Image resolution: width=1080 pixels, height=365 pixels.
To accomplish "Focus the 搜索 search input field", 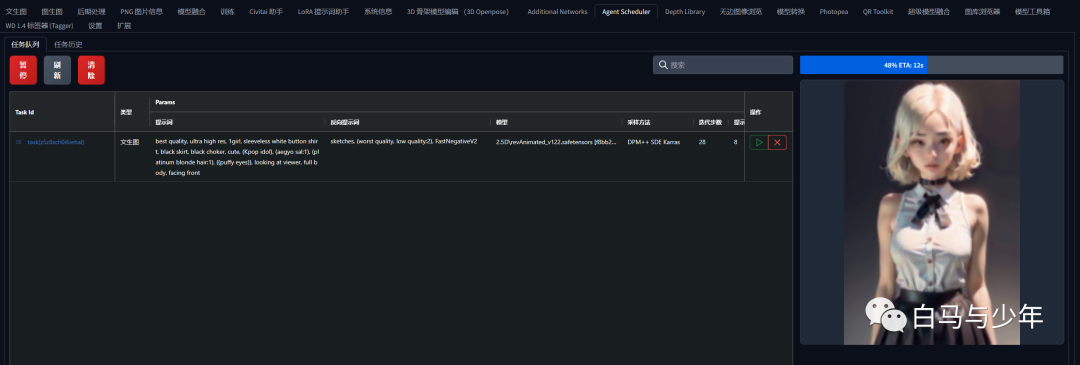I will (723, 65).
